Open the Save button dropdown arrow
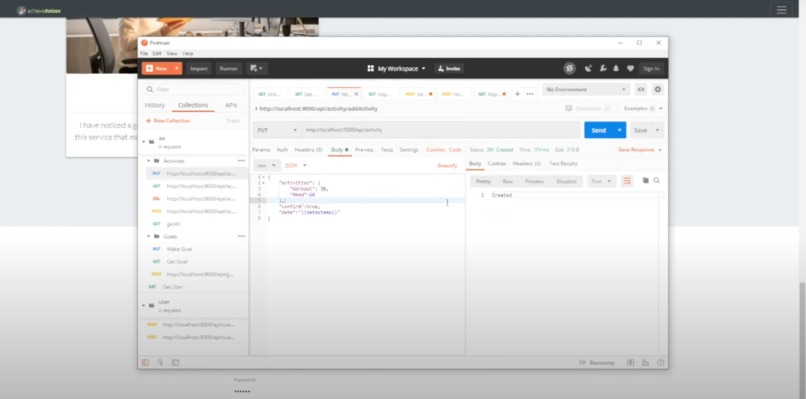 click(x=657, y=130)
